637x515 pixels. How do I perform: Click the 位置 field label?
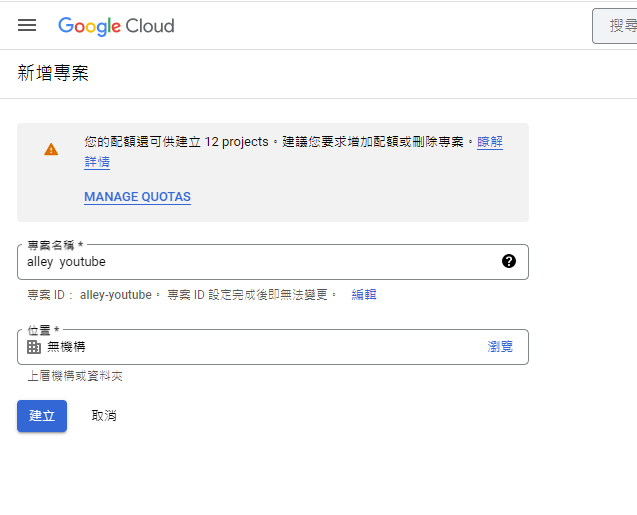click(43, 330)
